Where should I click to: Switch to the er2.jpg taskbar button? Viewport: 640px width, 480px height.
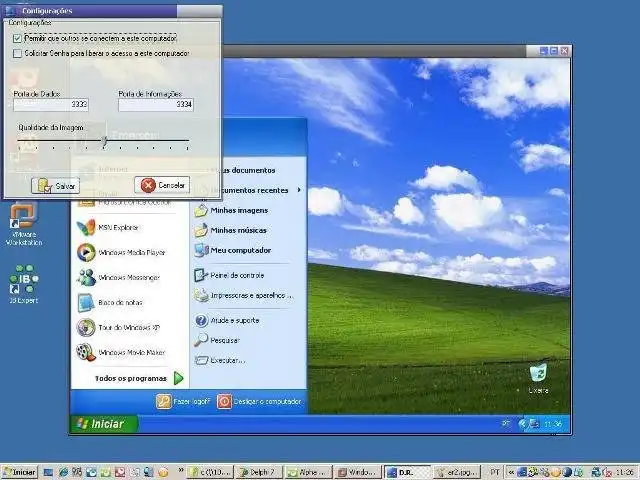457,472
